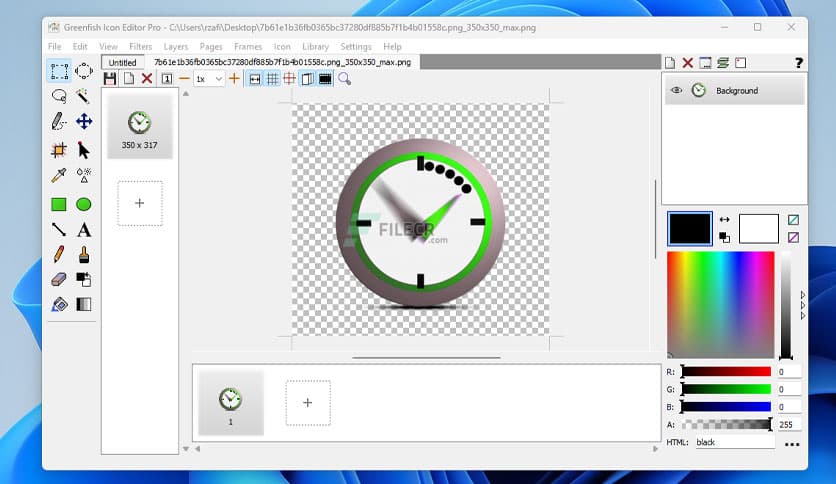Click the alpha A channel slider

(x=726, y=425)
